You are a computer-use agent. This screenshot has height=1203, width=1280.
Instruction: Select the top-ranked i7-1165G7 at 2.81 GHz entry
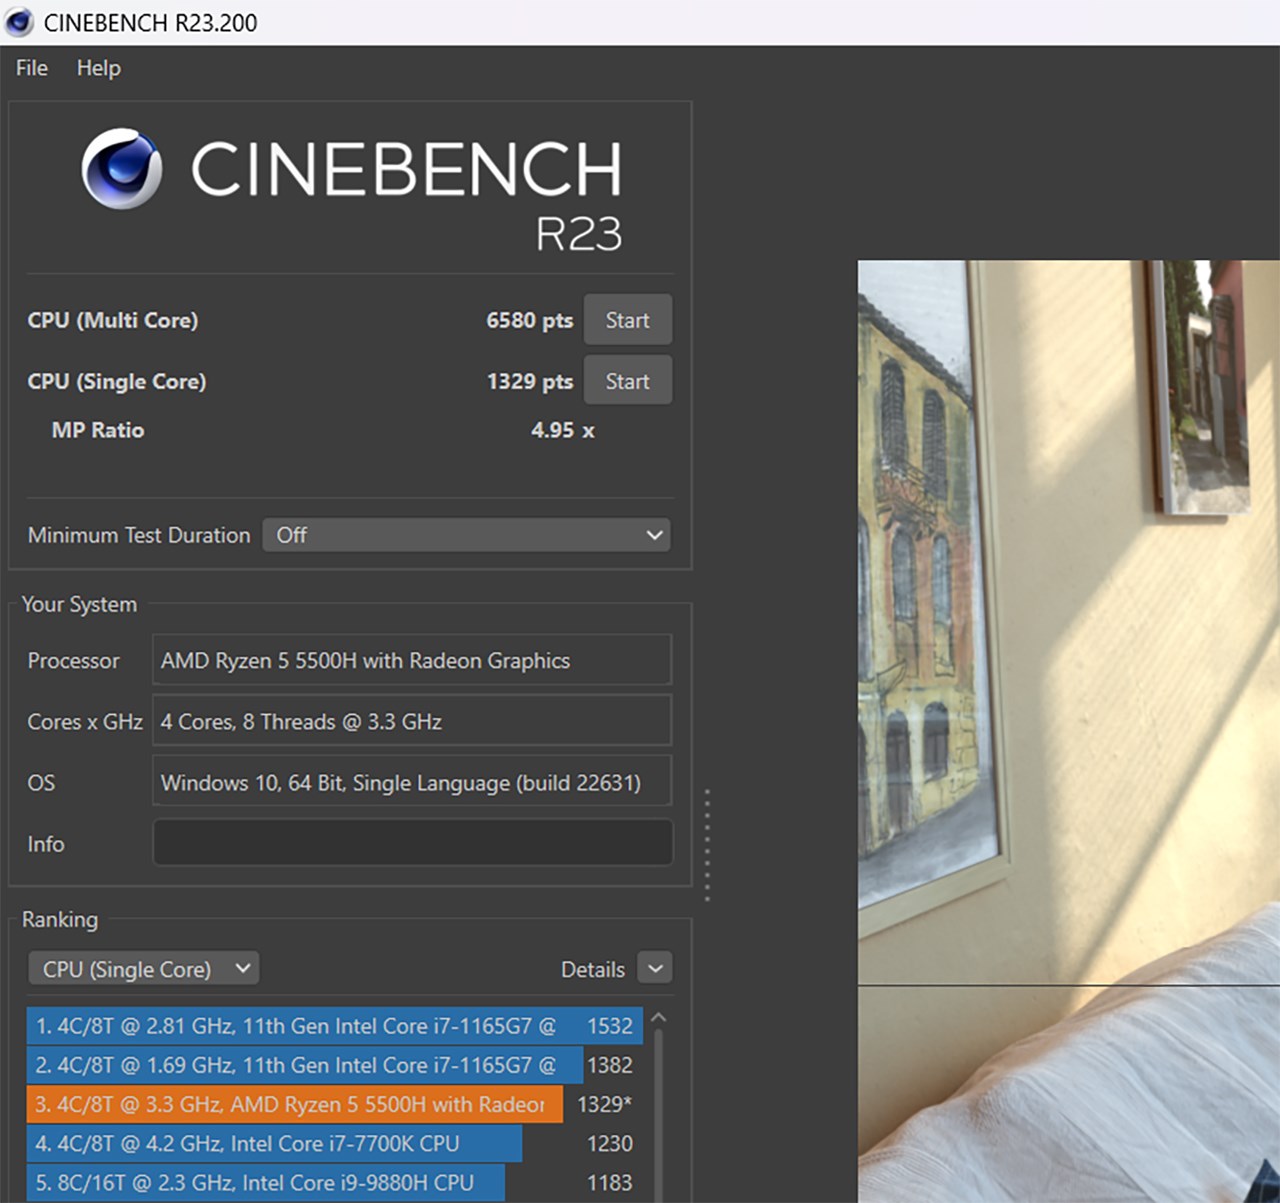[300, 1026]
